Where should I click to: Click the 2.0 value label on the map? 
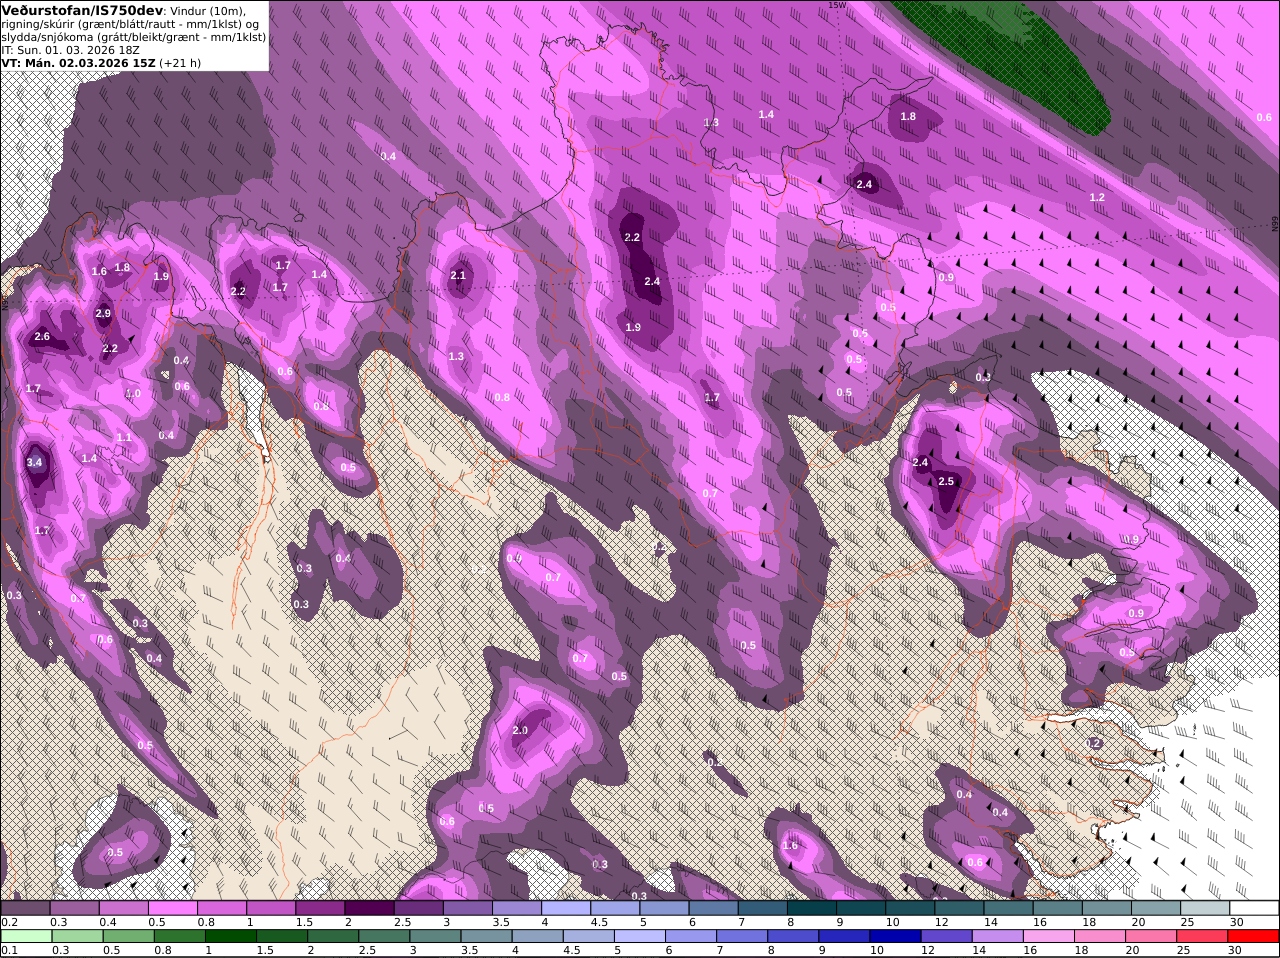[x=520, y=730]
